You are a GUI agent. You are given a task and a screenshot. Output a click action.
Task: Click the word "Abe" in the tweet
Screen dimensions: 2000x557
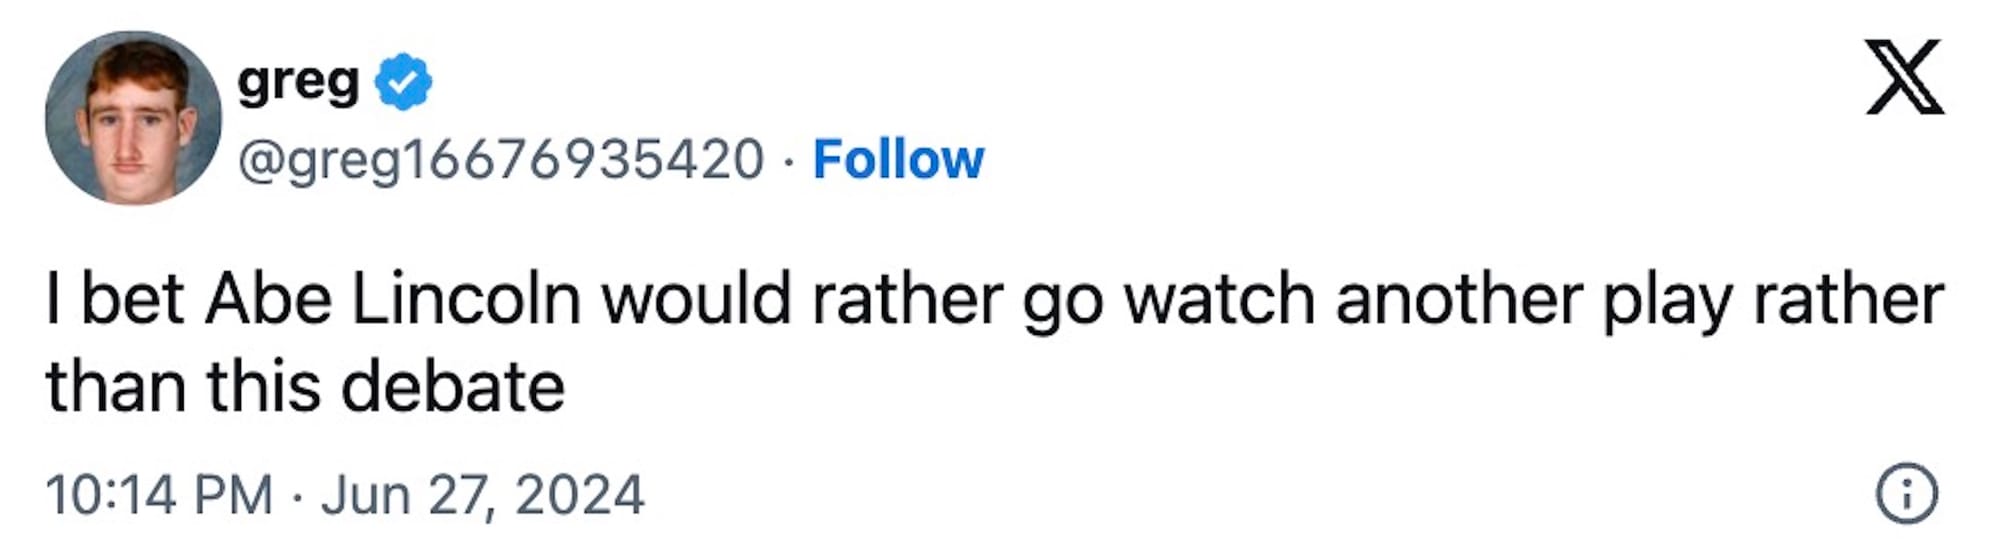(268, 299)
